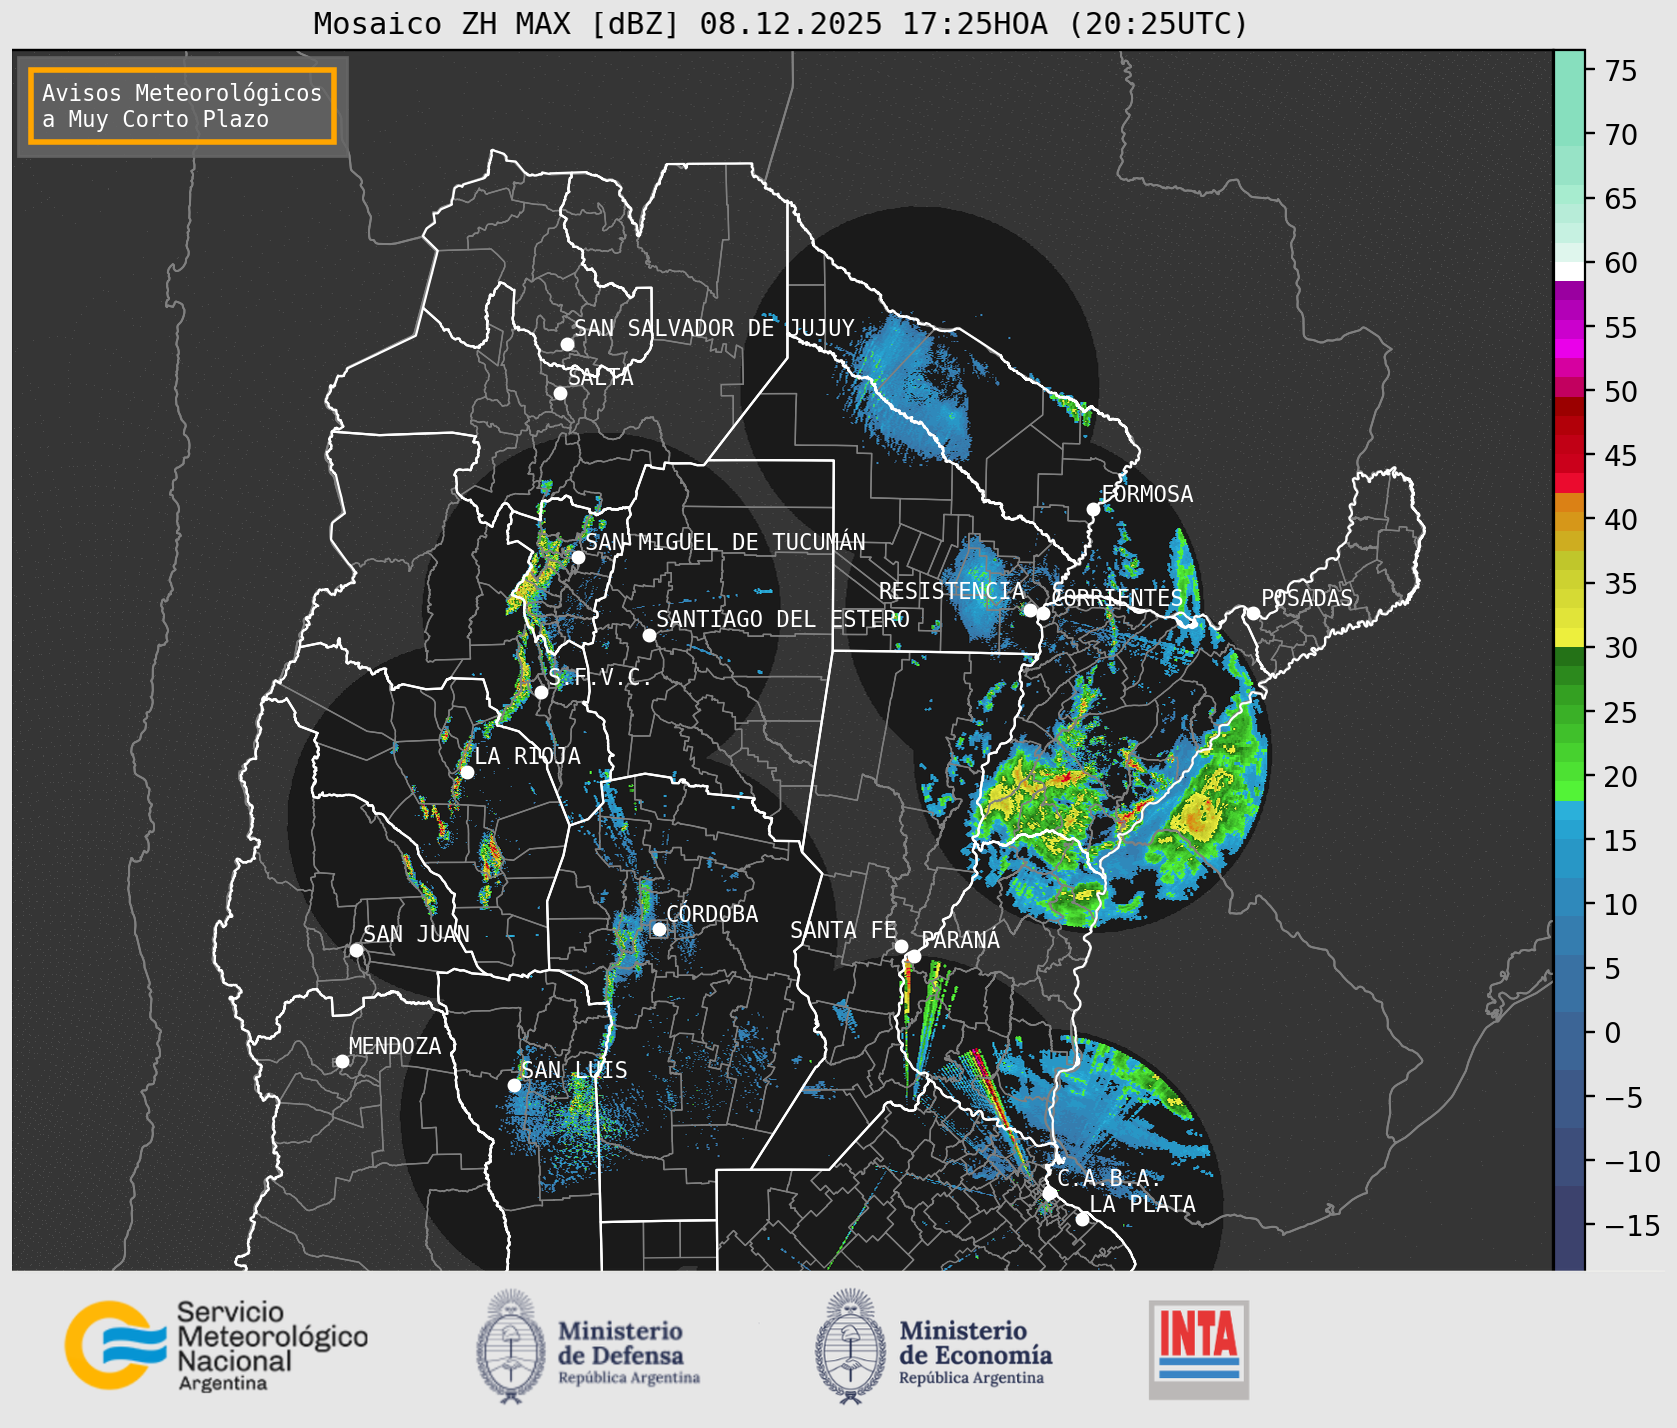Click the POSADAS label text
This screenshot has width=1677, height=1428.
pyautogui.click(x=1307, y=598)
